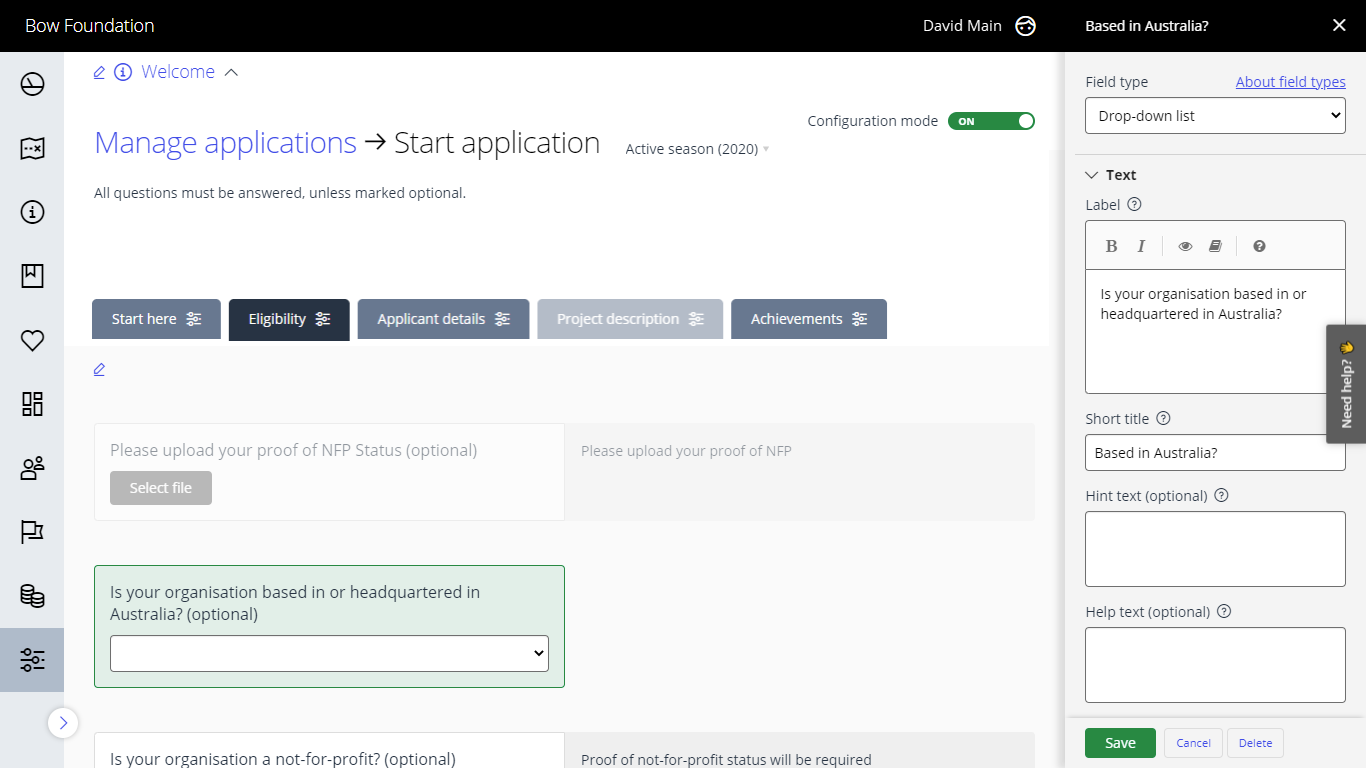Open the Field type drop-down list

pos(1215,116)
